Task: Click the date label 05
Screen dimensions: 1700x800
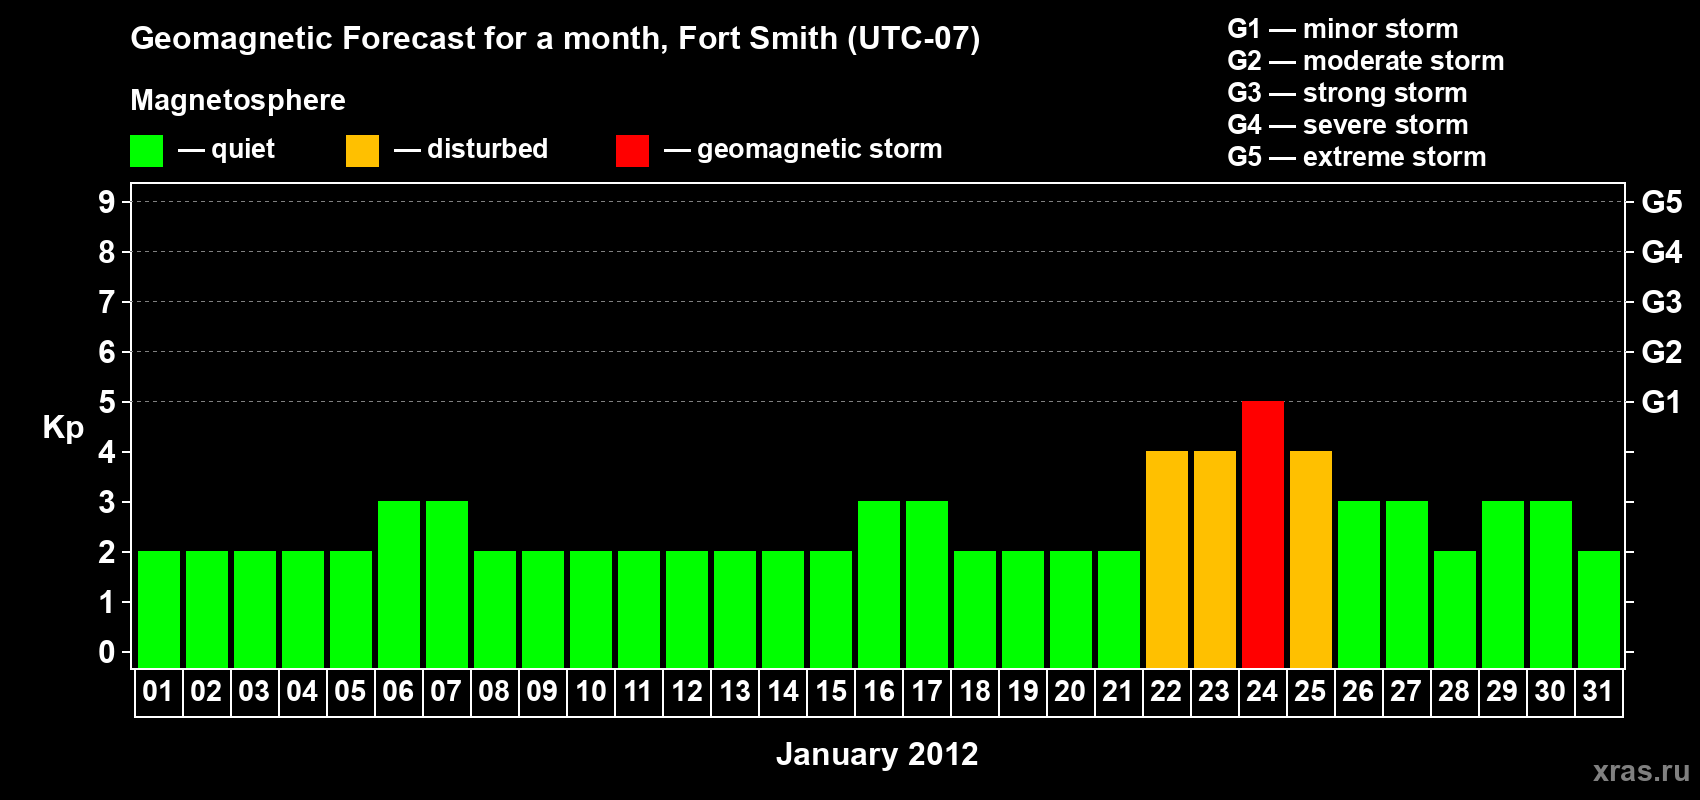Action: 350,691
